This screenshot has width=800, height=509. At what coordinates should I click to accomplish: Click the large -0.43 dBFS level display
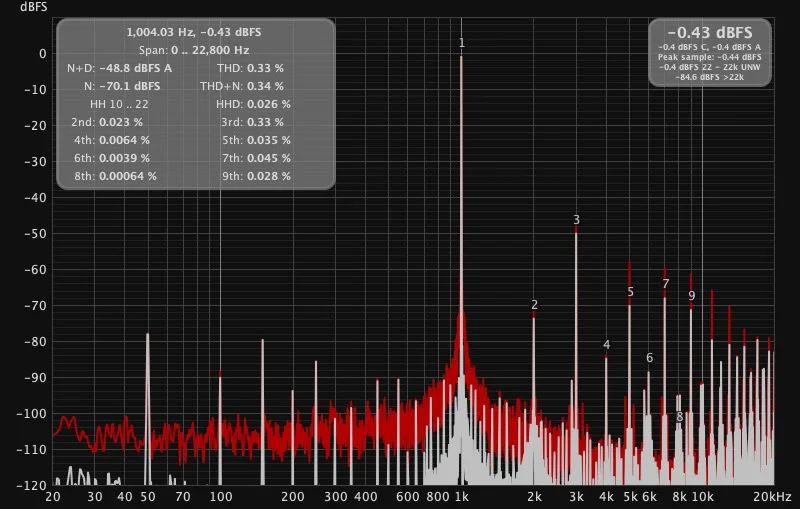[710, 33]
